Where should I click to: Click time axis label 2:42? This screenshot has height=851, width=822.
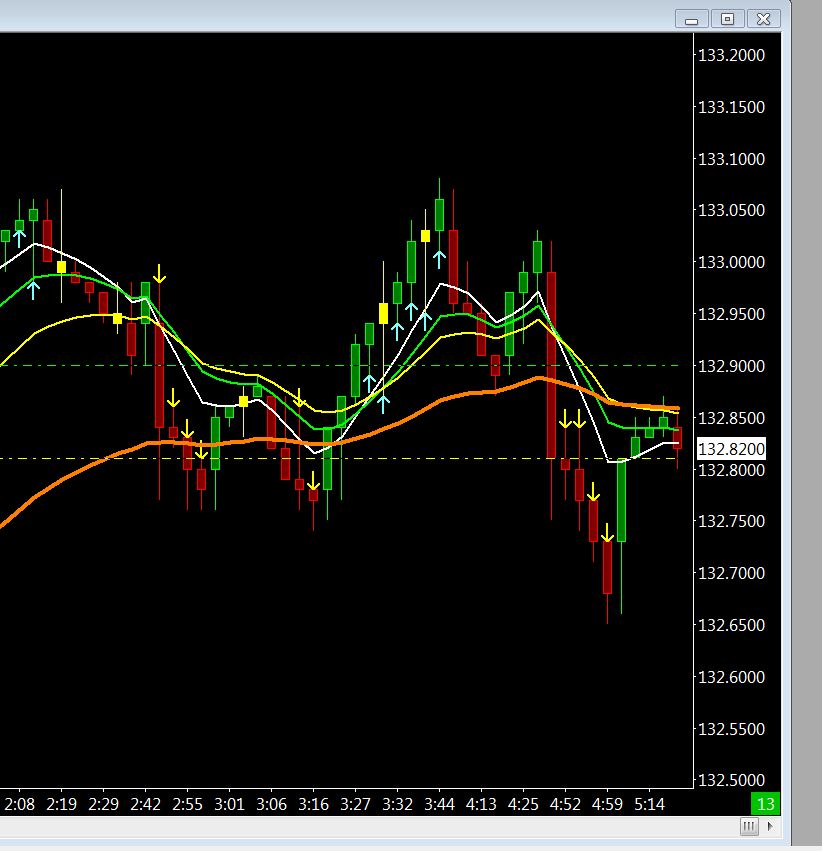145,804
